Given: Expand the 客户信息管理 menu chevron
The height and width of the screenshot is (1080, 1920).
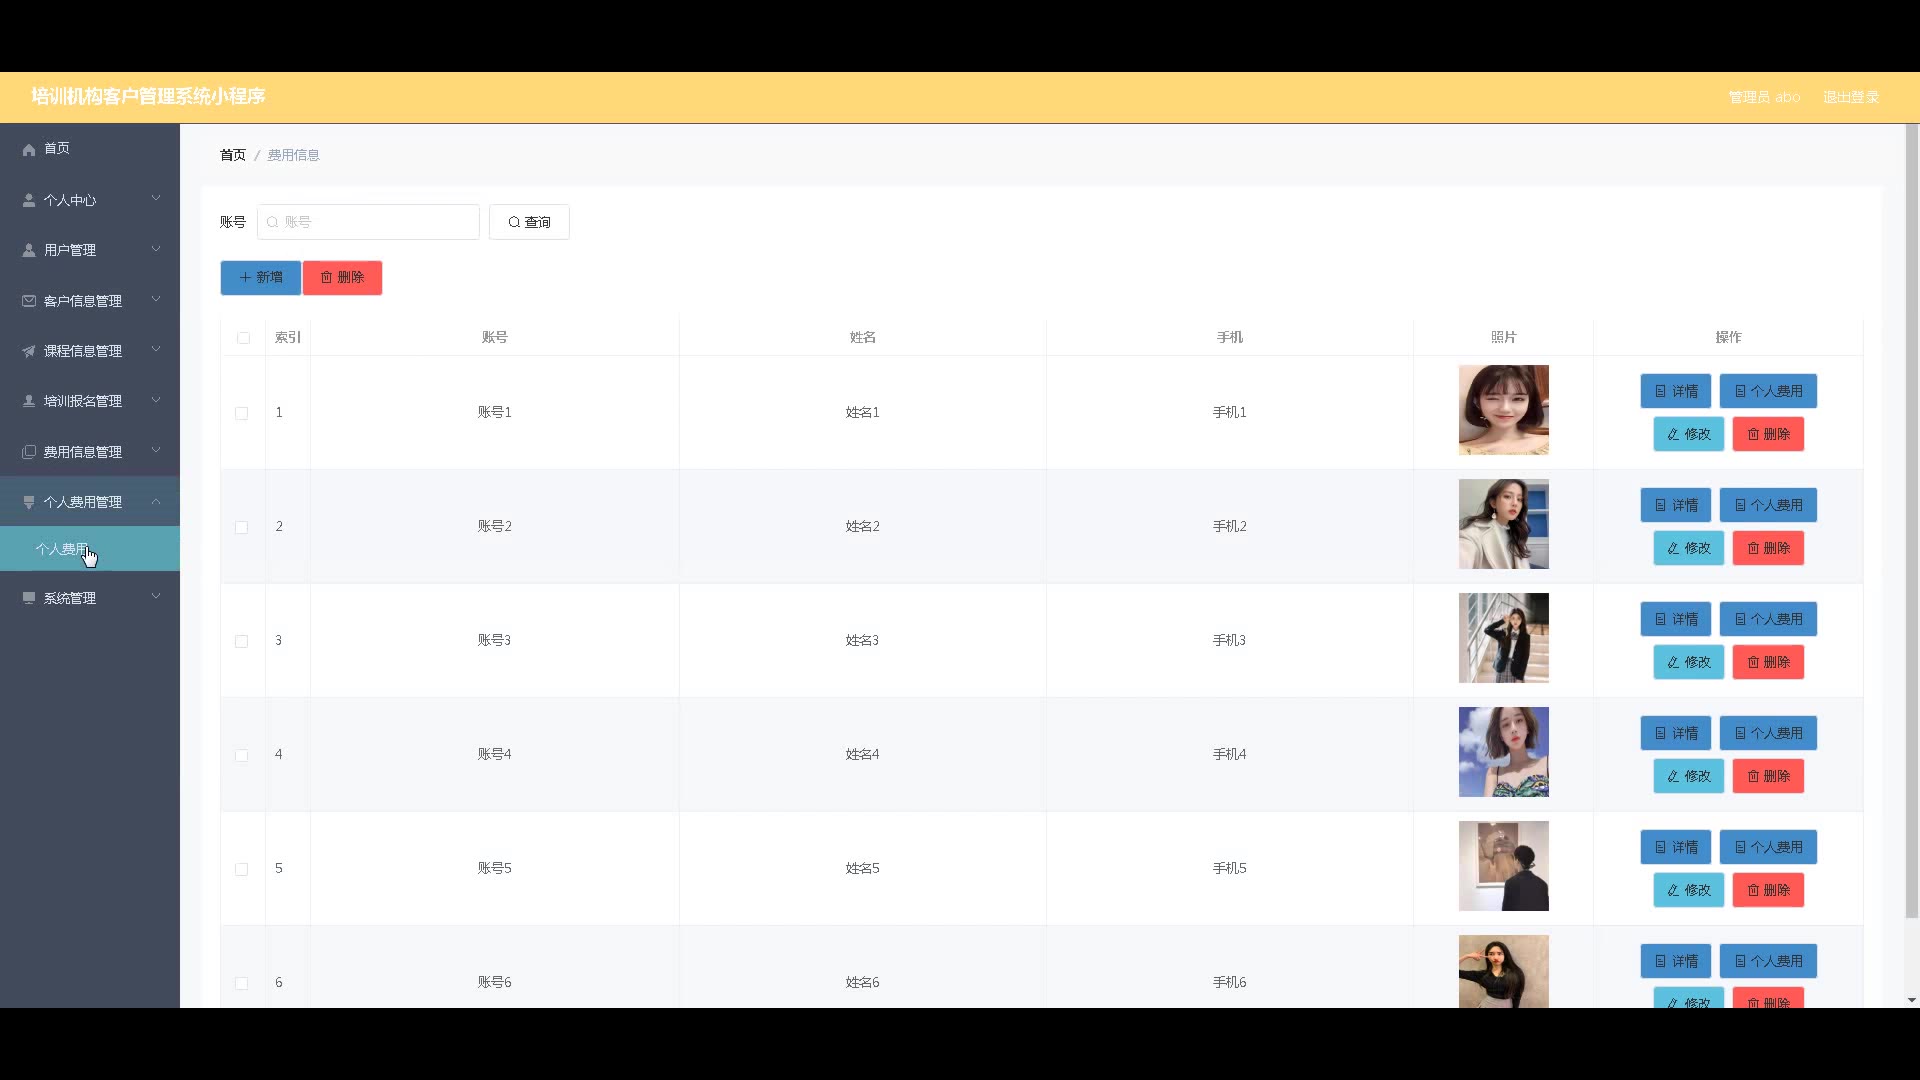Looking at the screenshot, I should pos(156,299).
